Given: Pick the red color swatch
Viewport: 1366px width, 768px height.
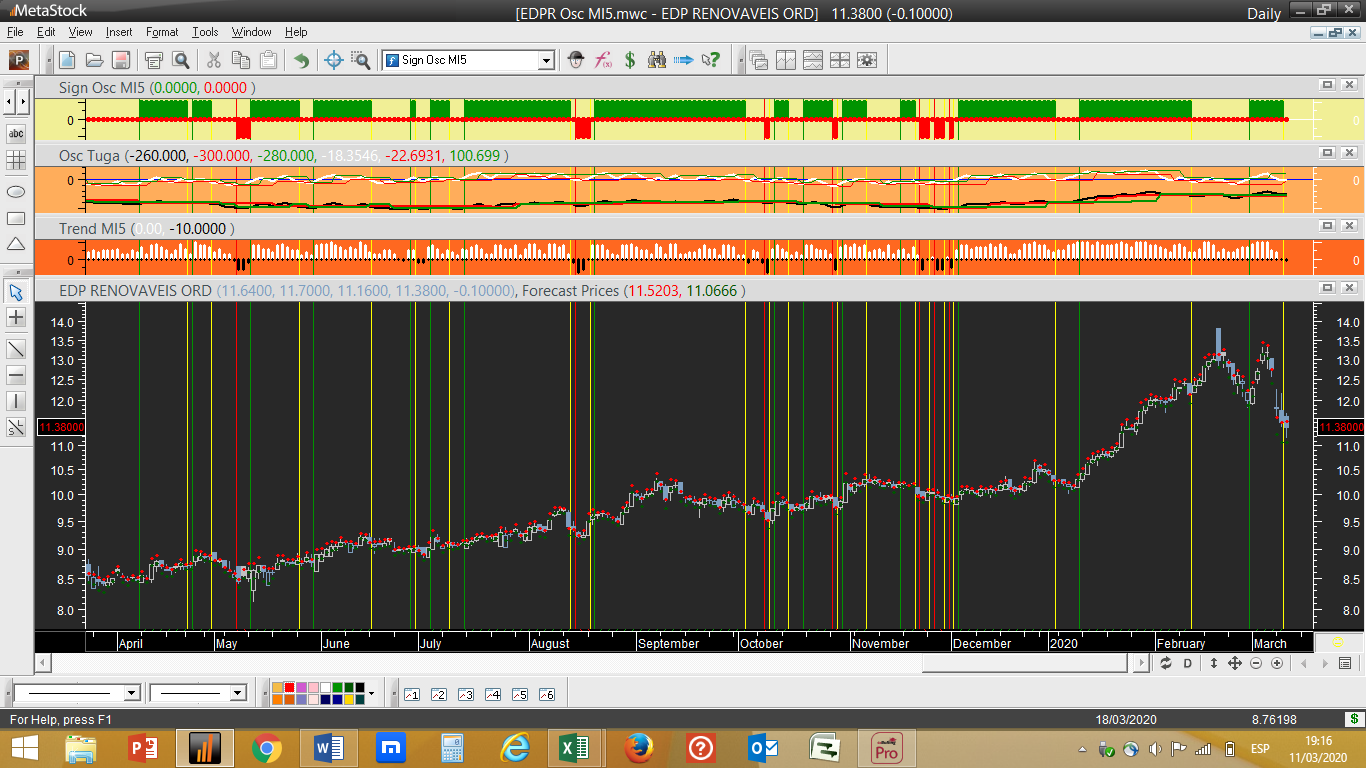Looking at the screenshot, I should pos(290,688).
